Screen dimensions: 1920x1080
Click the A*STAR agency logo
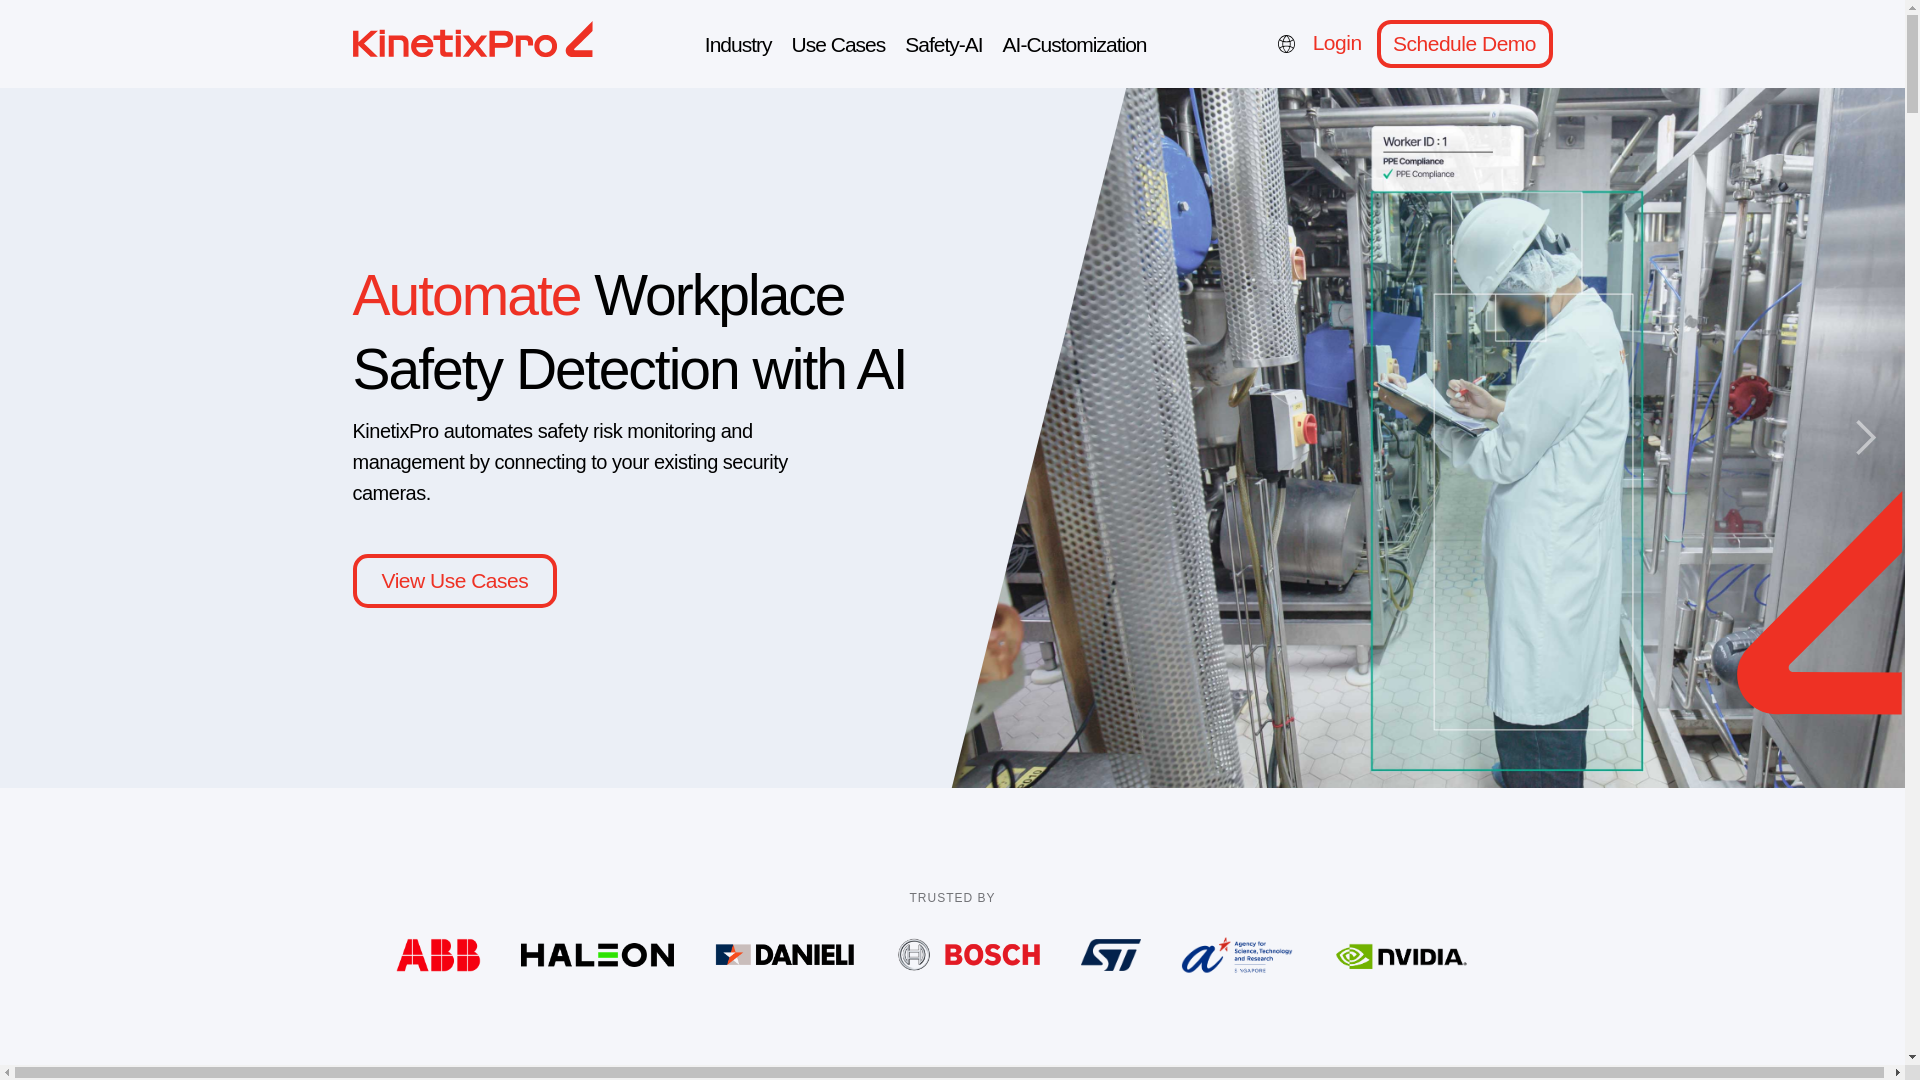pos(1237,955)
